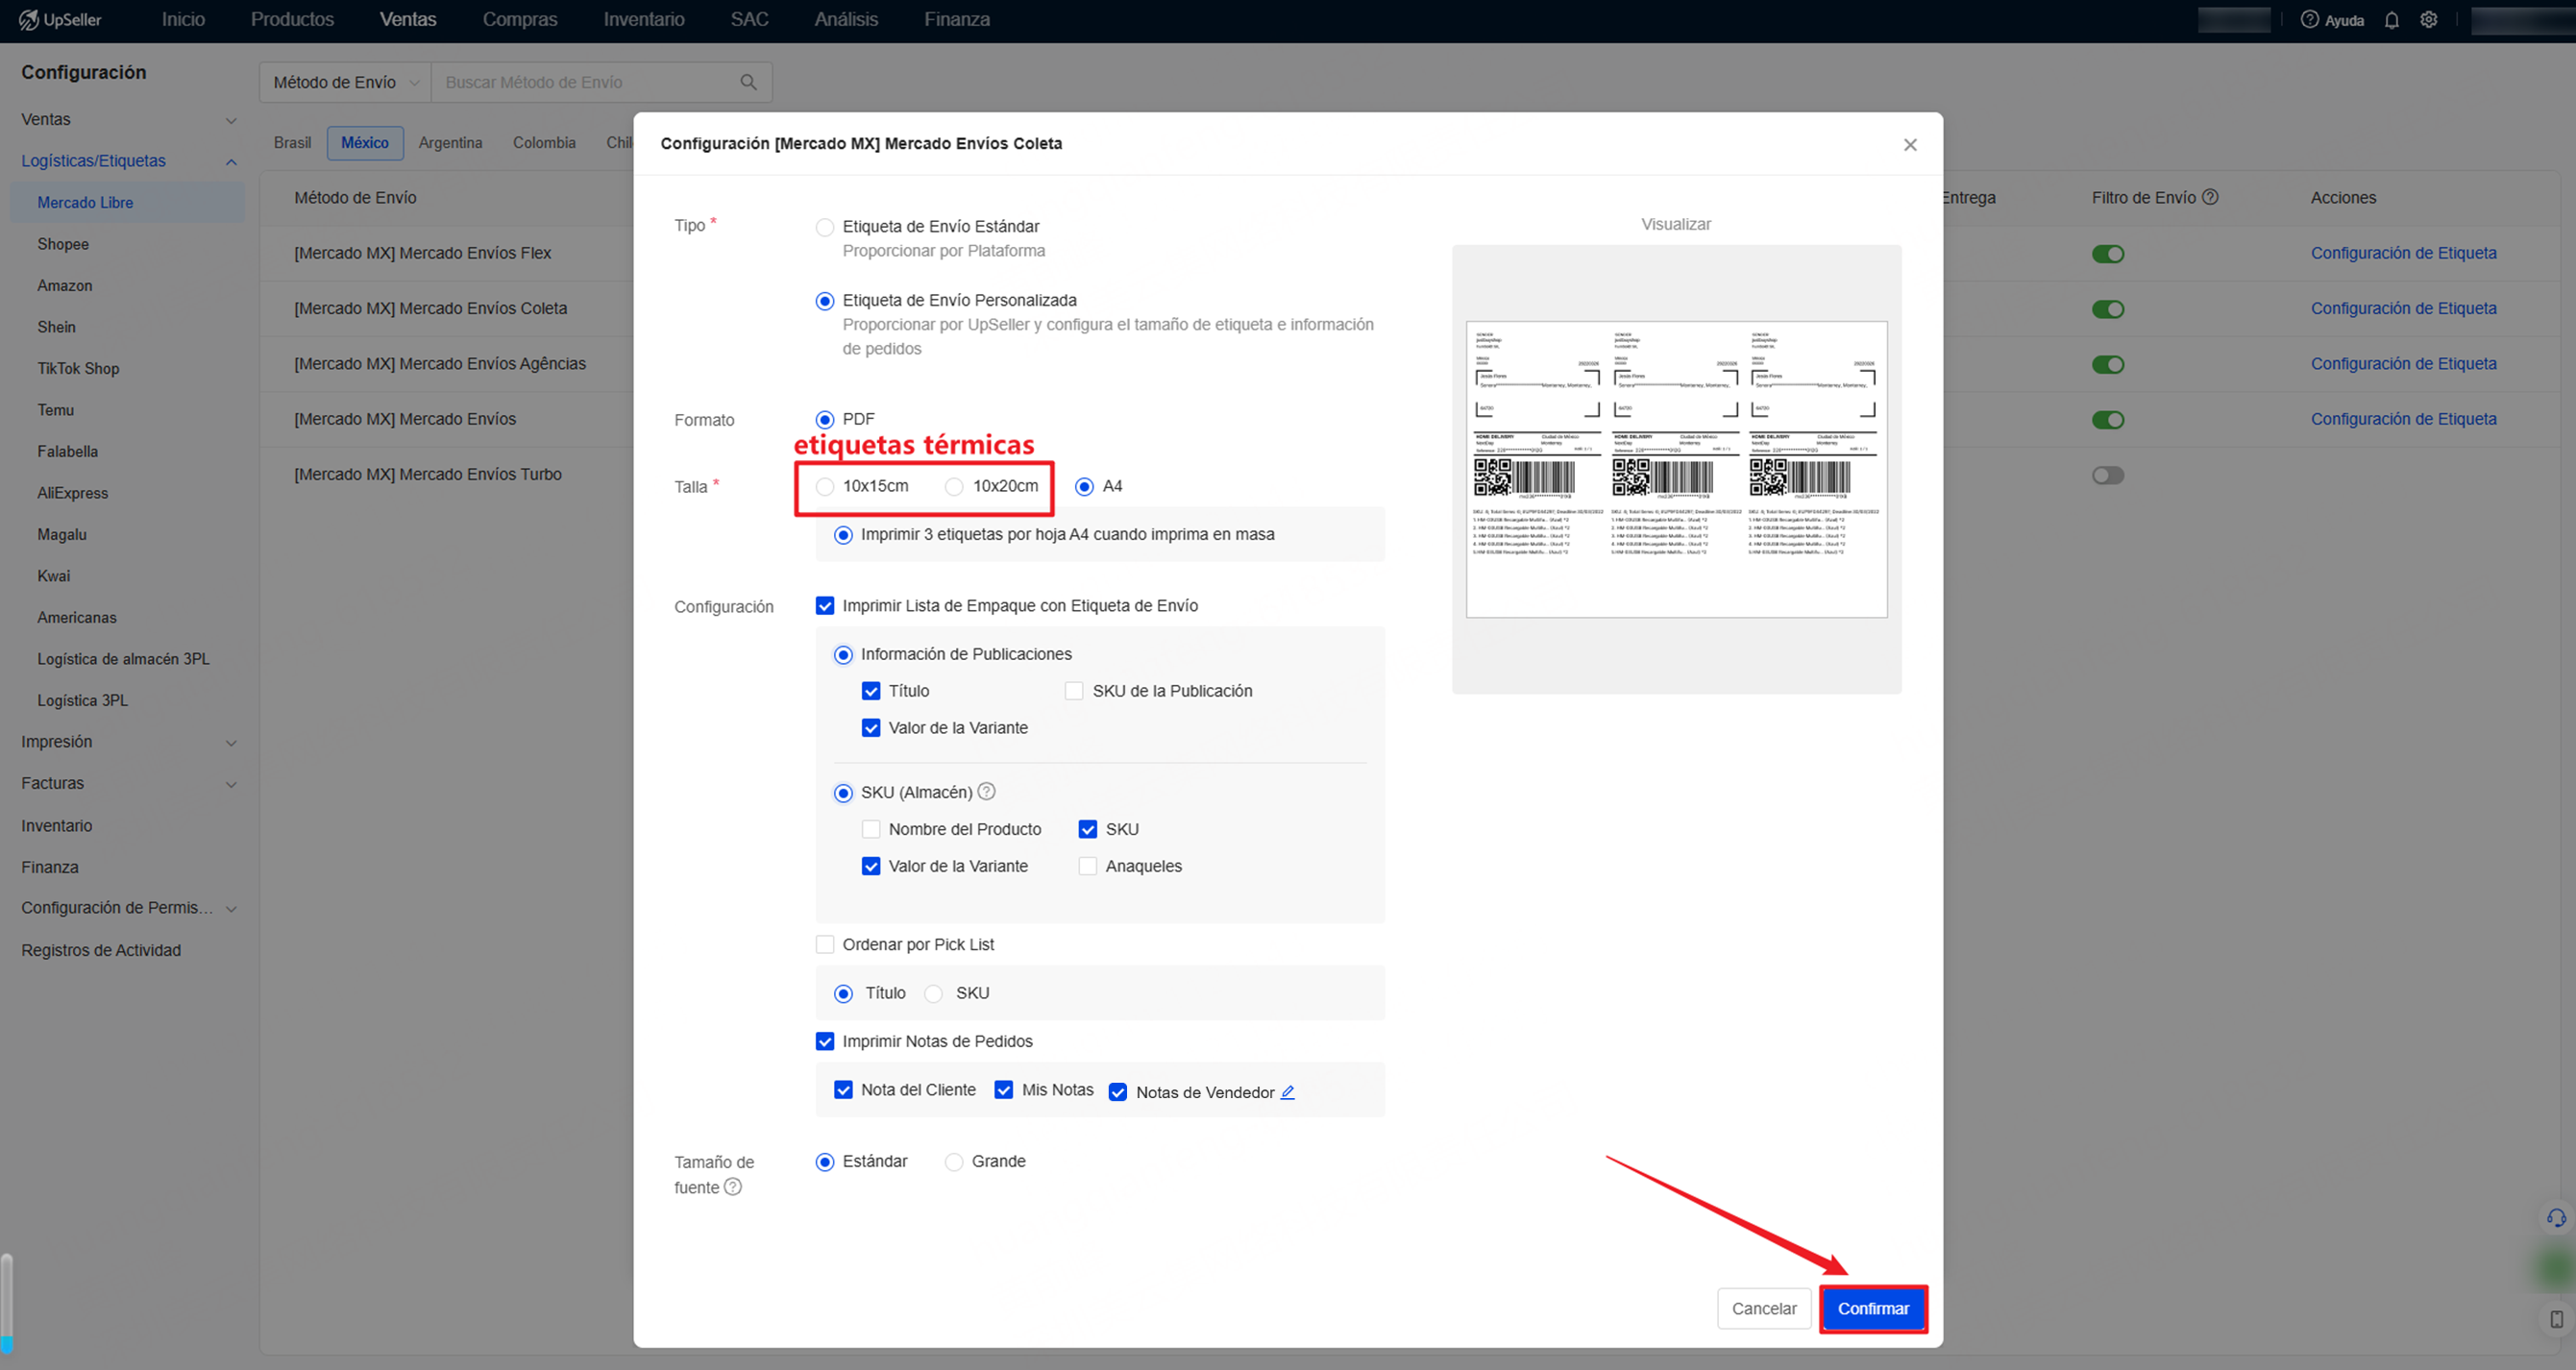
Task: Switch to the Colombia tab
Action: point(544,143)
